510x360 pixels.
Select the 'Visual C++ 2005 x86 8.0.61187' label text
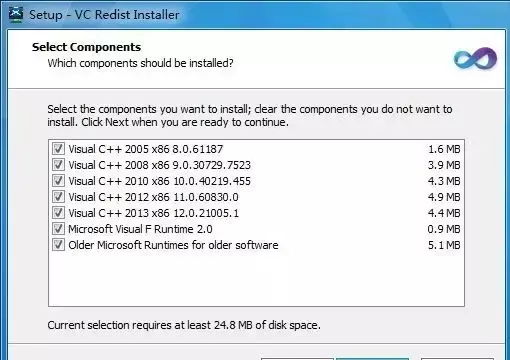tap(146, 149)
